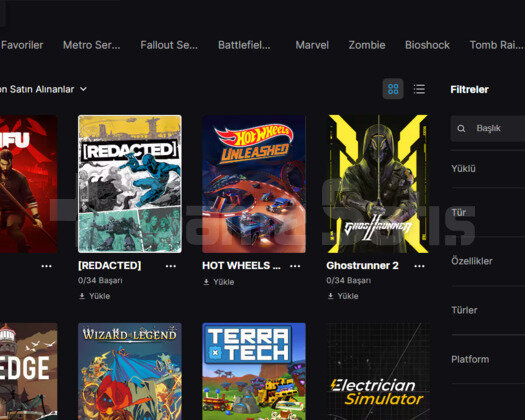Image resolution: width=525 pixels, height=420 pixels.
Task: Switch to grid view layout
Action: tap(393, 89)
